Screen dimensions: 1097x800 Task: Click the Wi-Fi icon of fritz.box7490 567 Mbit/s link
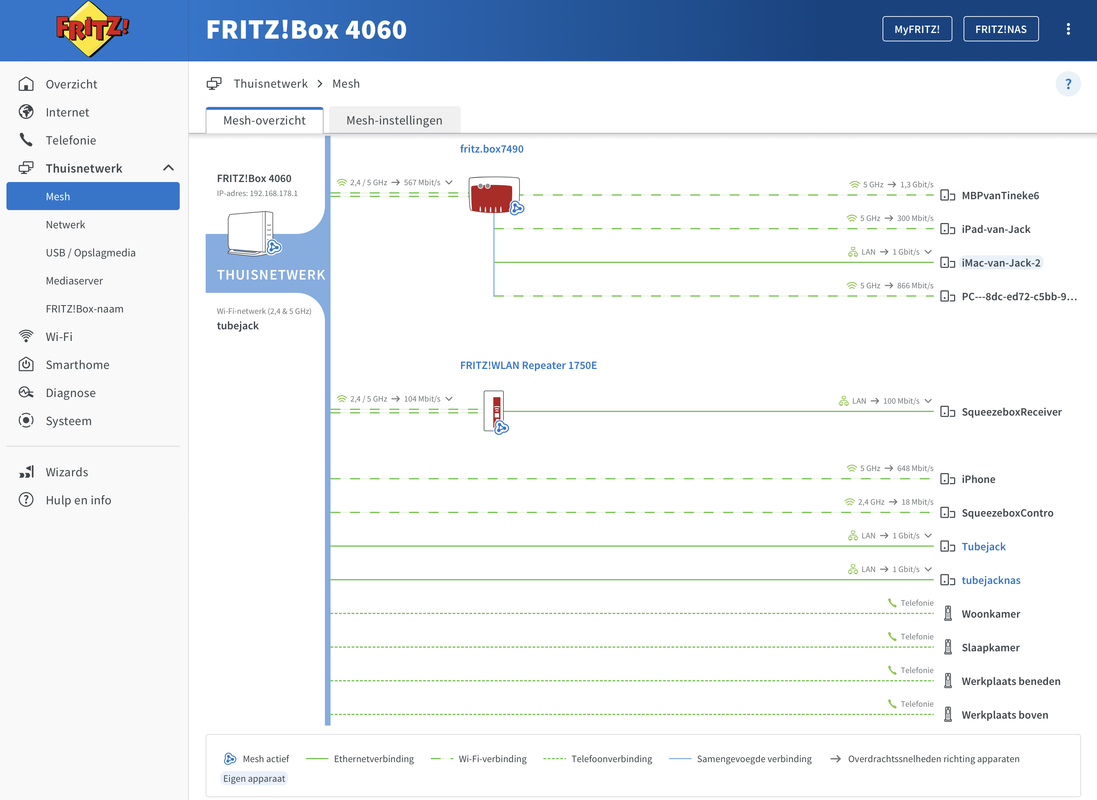(x=341, y=183)
